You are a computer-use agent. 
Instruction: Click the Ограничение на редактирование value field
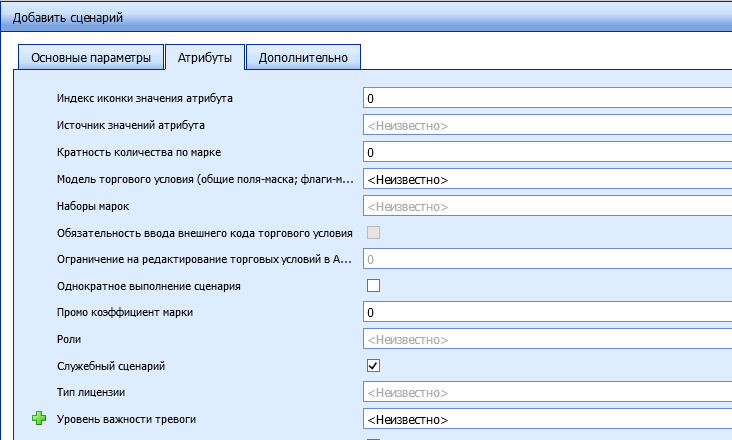[x=546, y=259]
